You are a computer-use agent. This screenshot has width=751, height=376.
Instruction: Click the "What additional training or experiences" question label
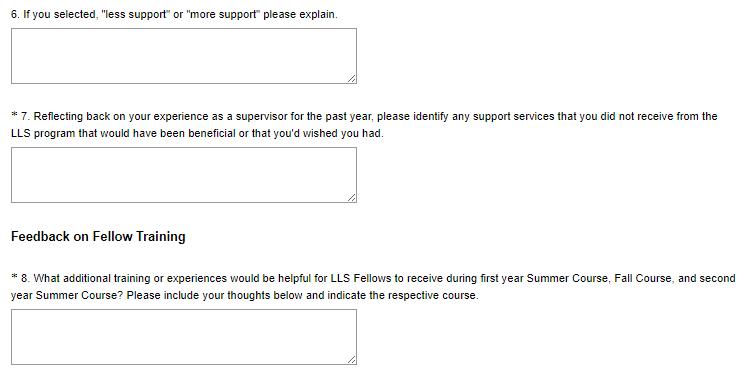(373, 286)
